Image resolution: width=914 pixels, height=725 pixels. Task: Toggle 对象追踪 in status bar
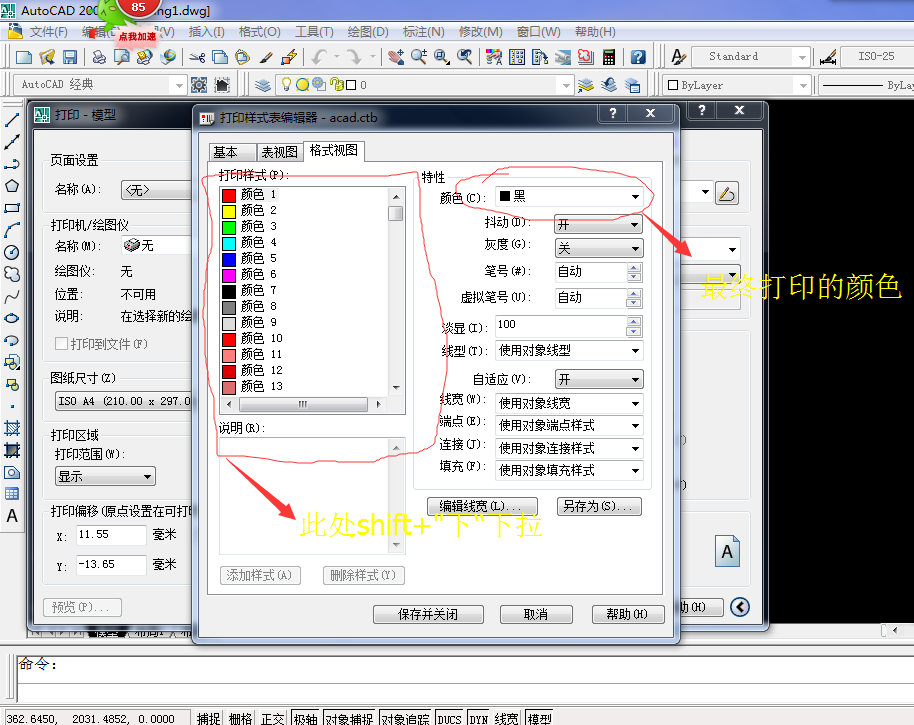[x=405, y=718]
